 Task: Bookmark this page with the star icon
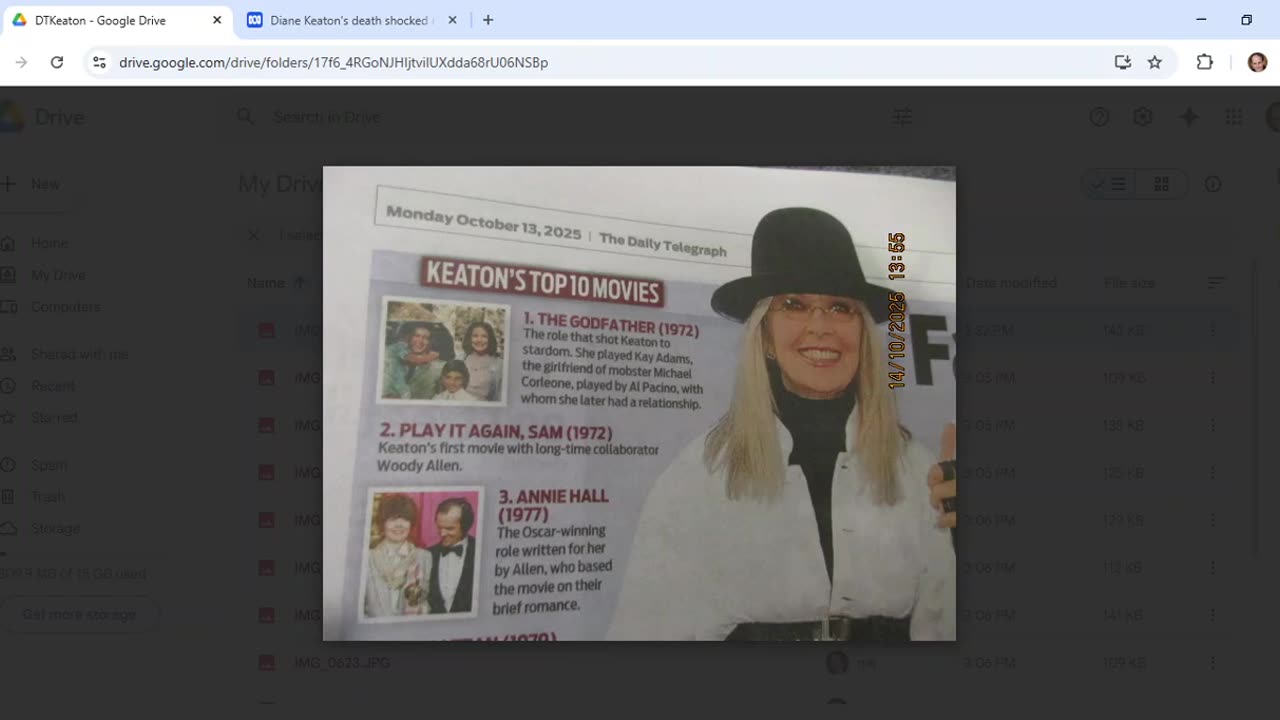(x=1155, y=62)
